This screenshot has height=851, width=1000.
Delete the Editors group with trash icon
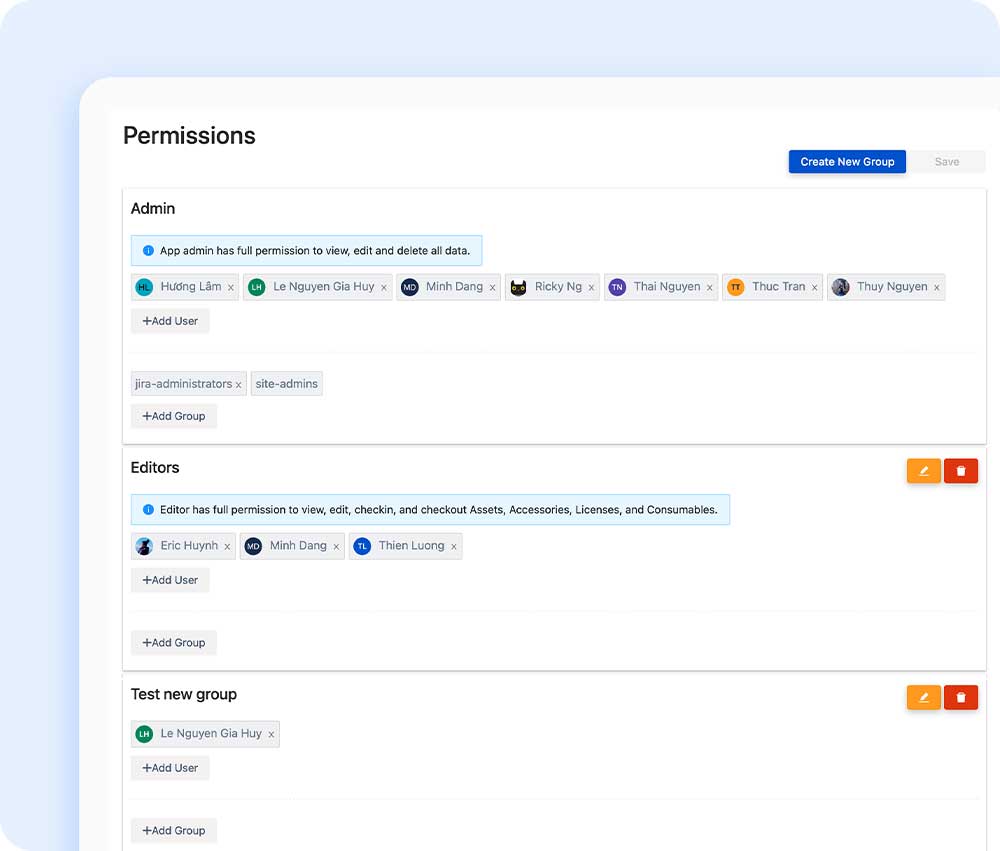pyautogui.click(x=960, y=471)
